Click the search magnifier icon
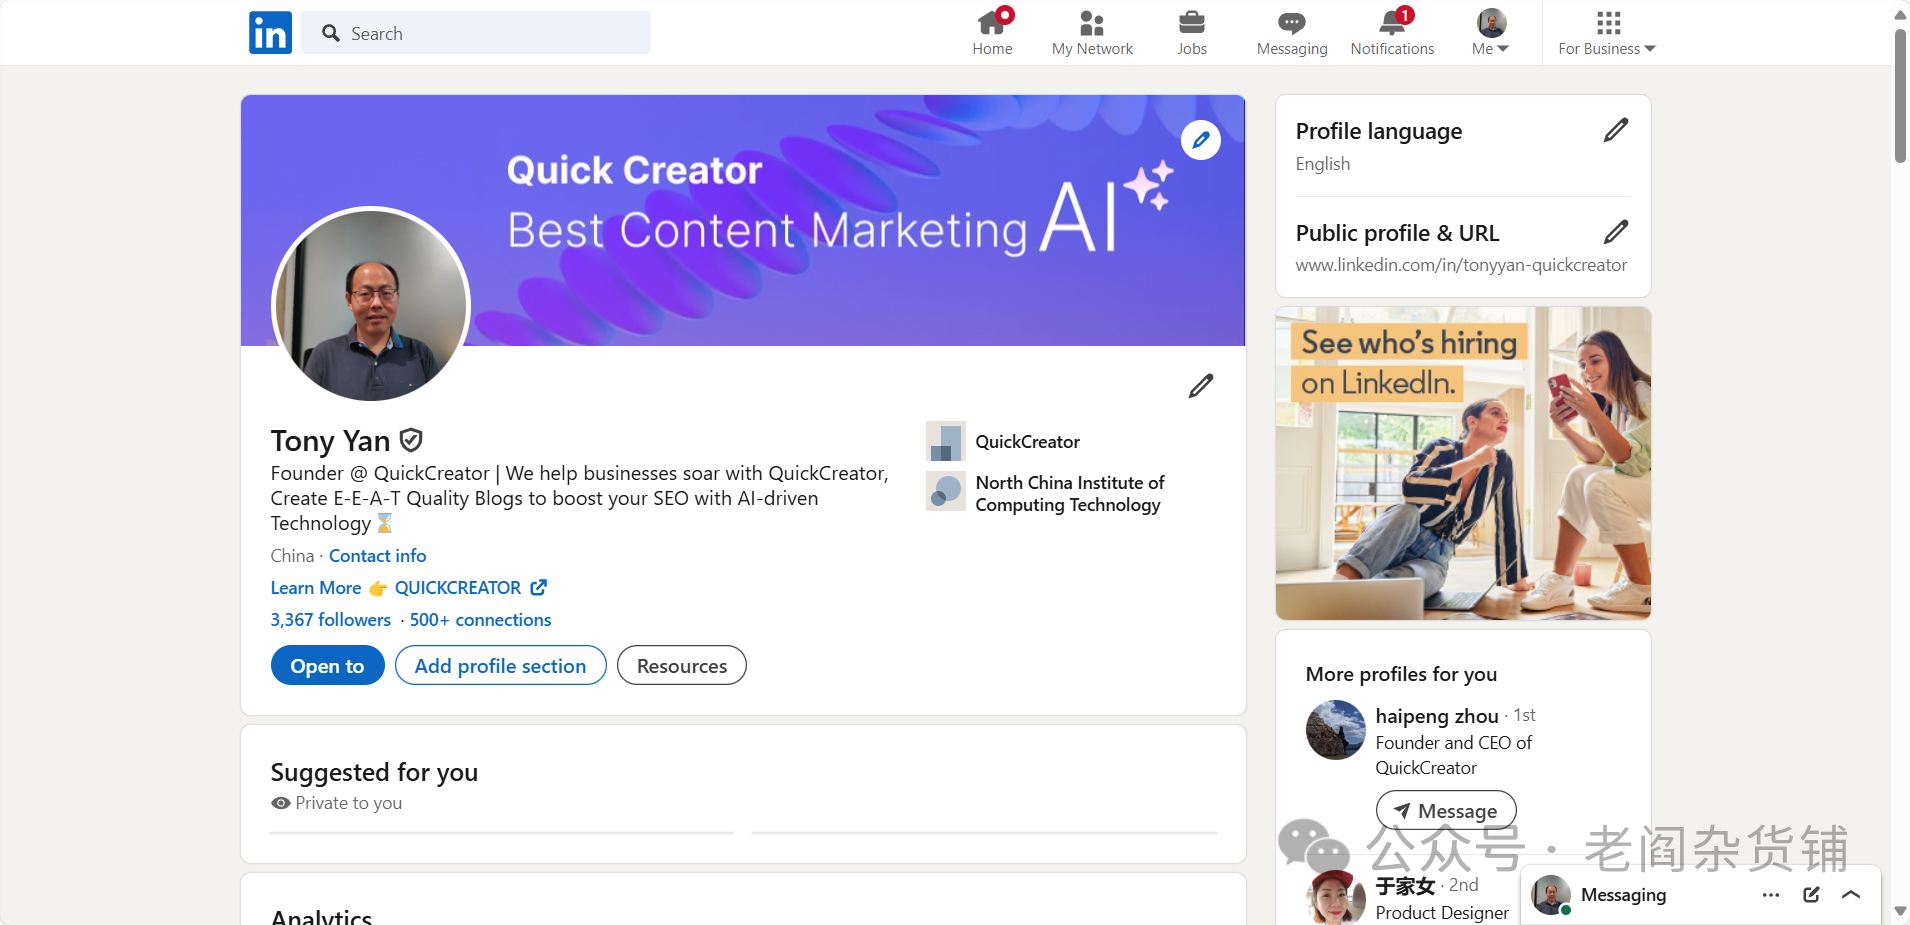This screenshot has width=1910, height=925. coord(331,33)
